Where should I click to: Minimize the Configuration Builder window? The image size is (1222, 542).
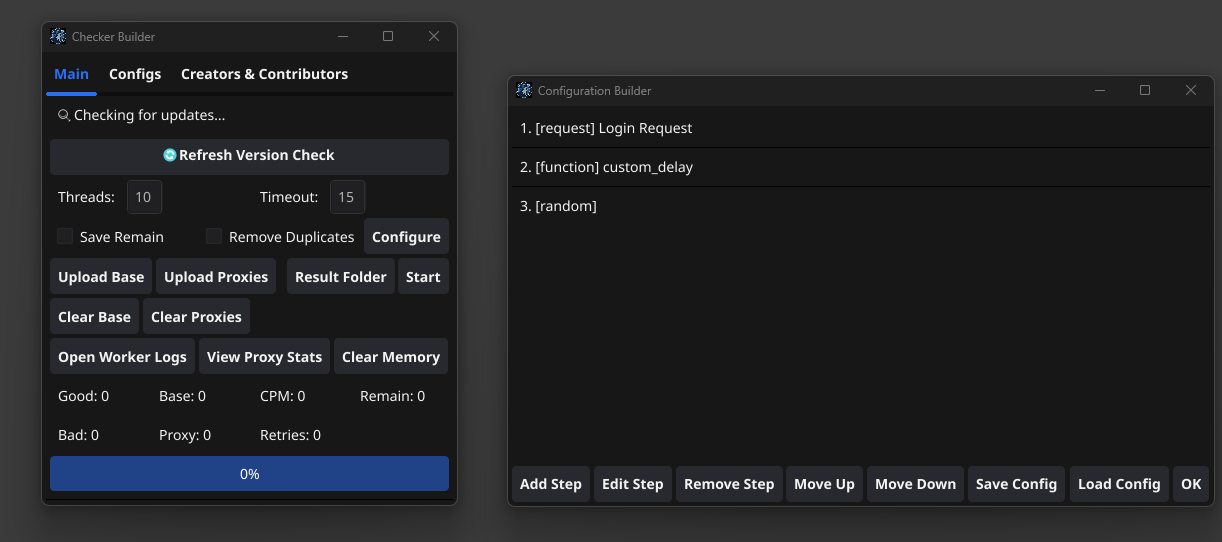[x=1100, y=90]
